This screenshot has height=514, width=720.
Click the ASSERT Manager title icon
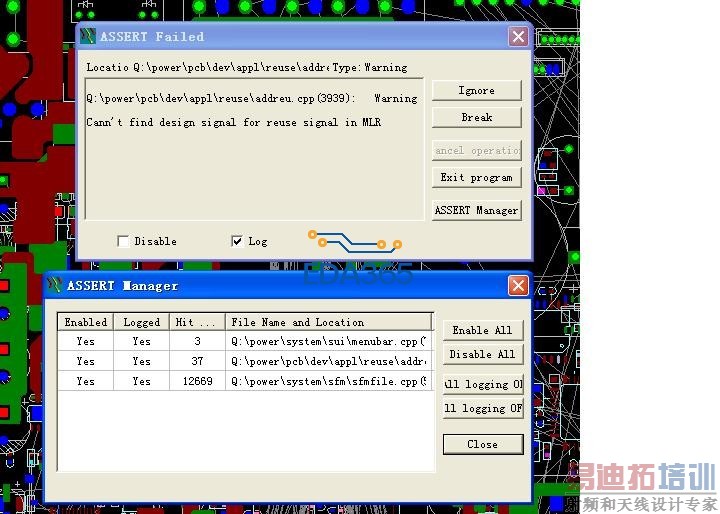55,285
